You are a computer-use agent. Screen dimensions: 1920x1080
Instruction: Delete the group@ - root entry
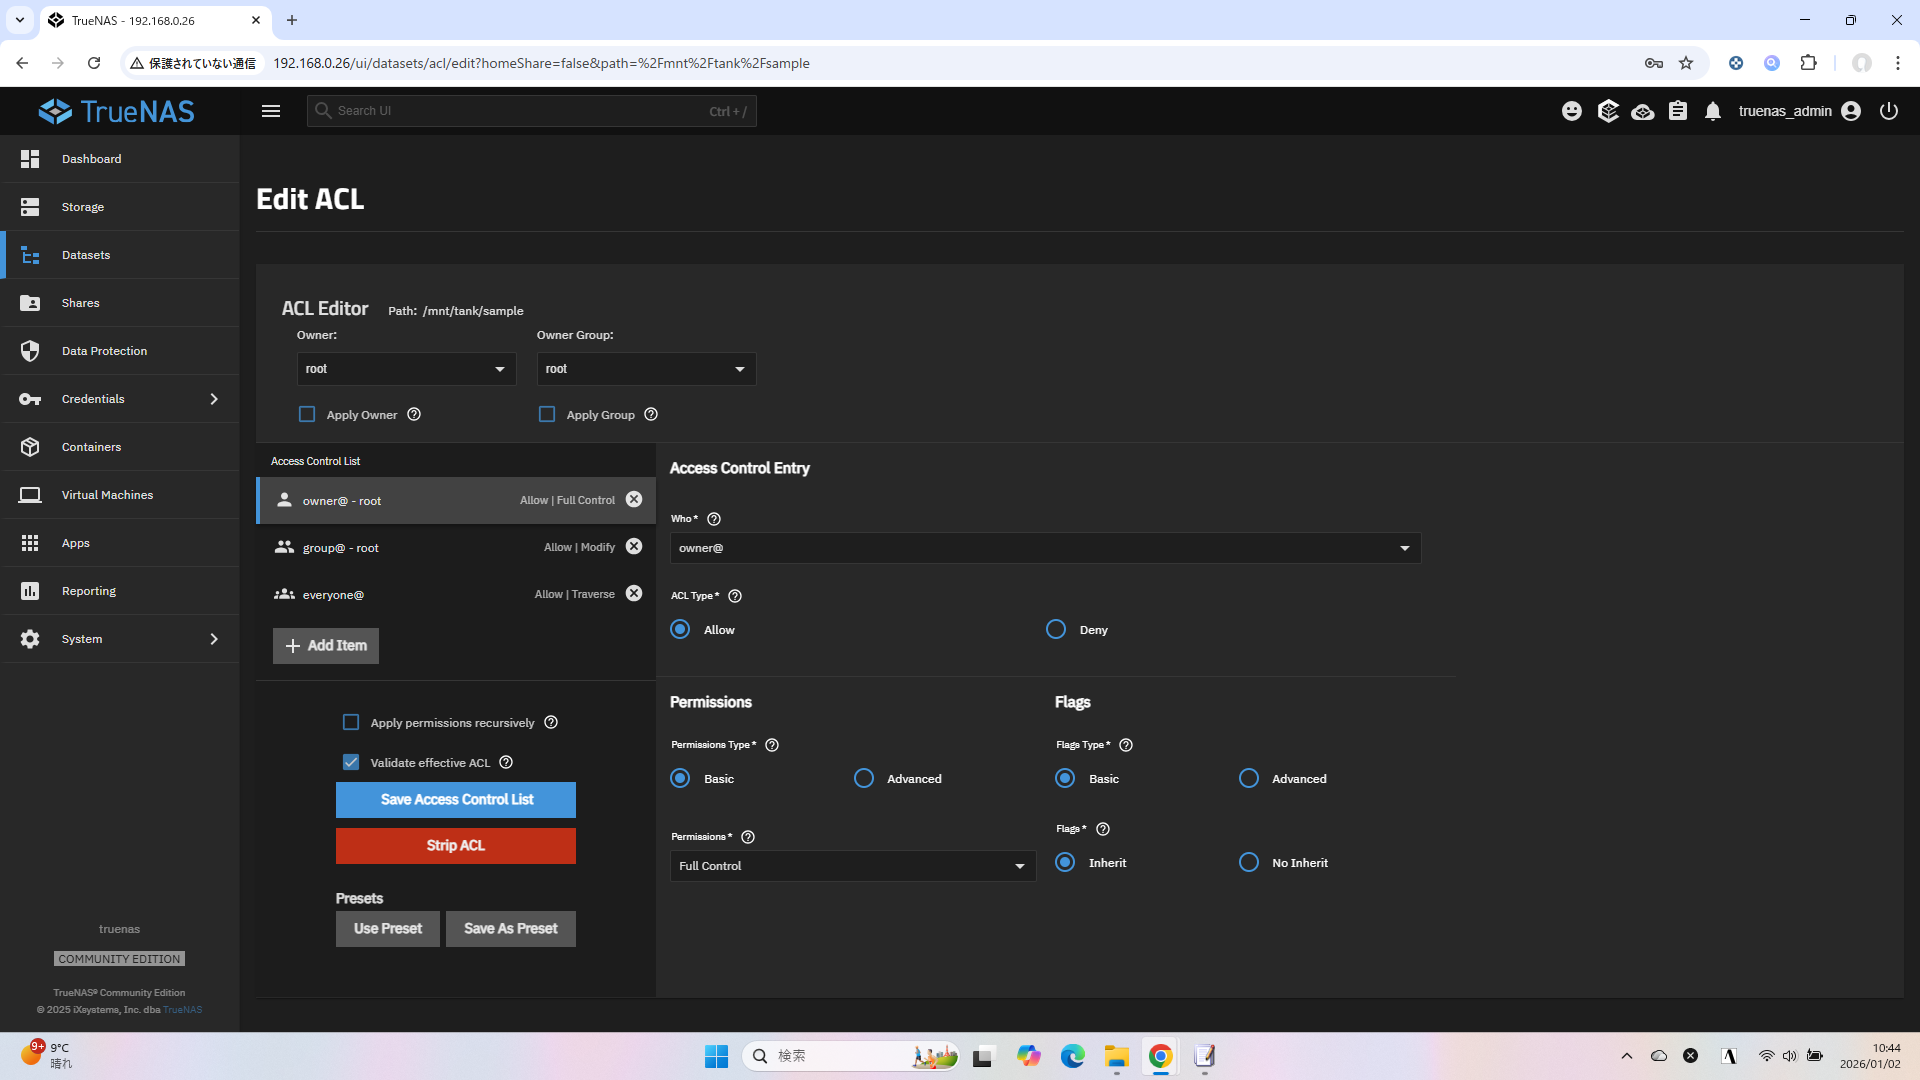point(634,547)
